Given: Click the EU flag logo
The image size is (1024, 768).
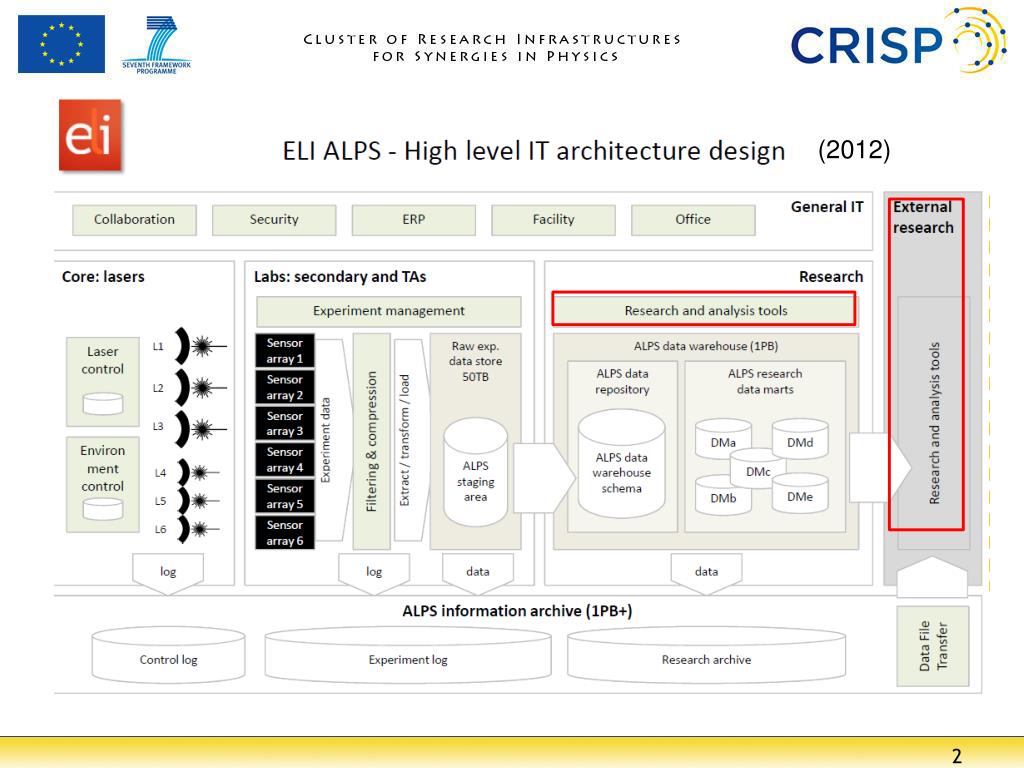Looking at the screenshot, I should (x=61, y=44).
